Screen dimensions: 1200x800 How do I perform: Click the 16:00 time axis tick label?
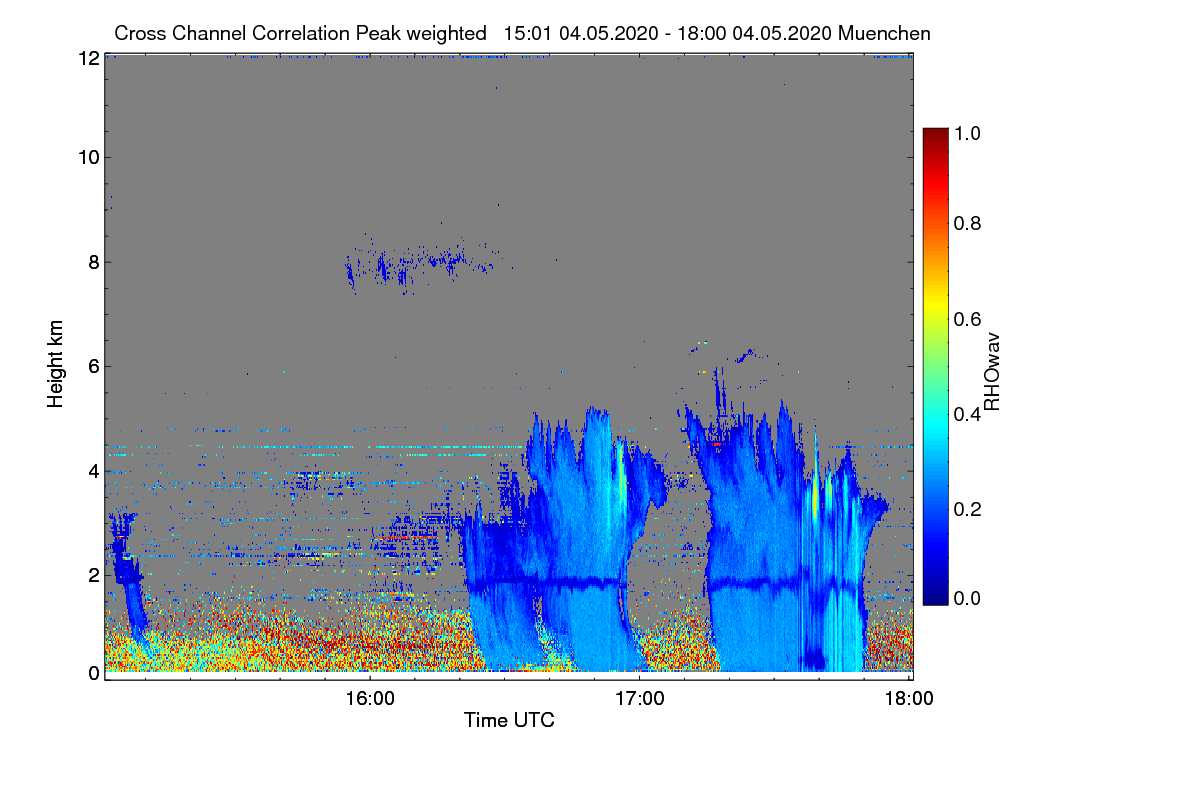[x=369, y=699]
